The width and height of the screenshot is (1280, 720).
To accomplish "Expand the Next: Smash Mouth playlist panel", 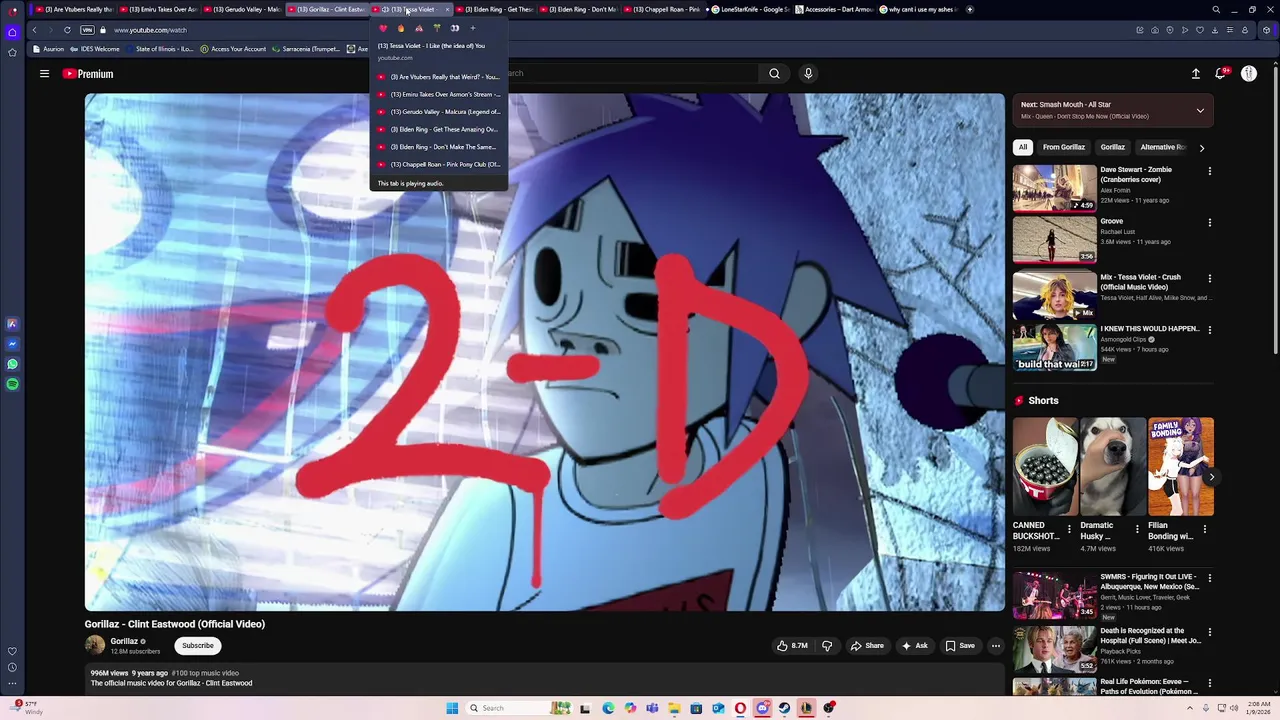I will 1200,110.
